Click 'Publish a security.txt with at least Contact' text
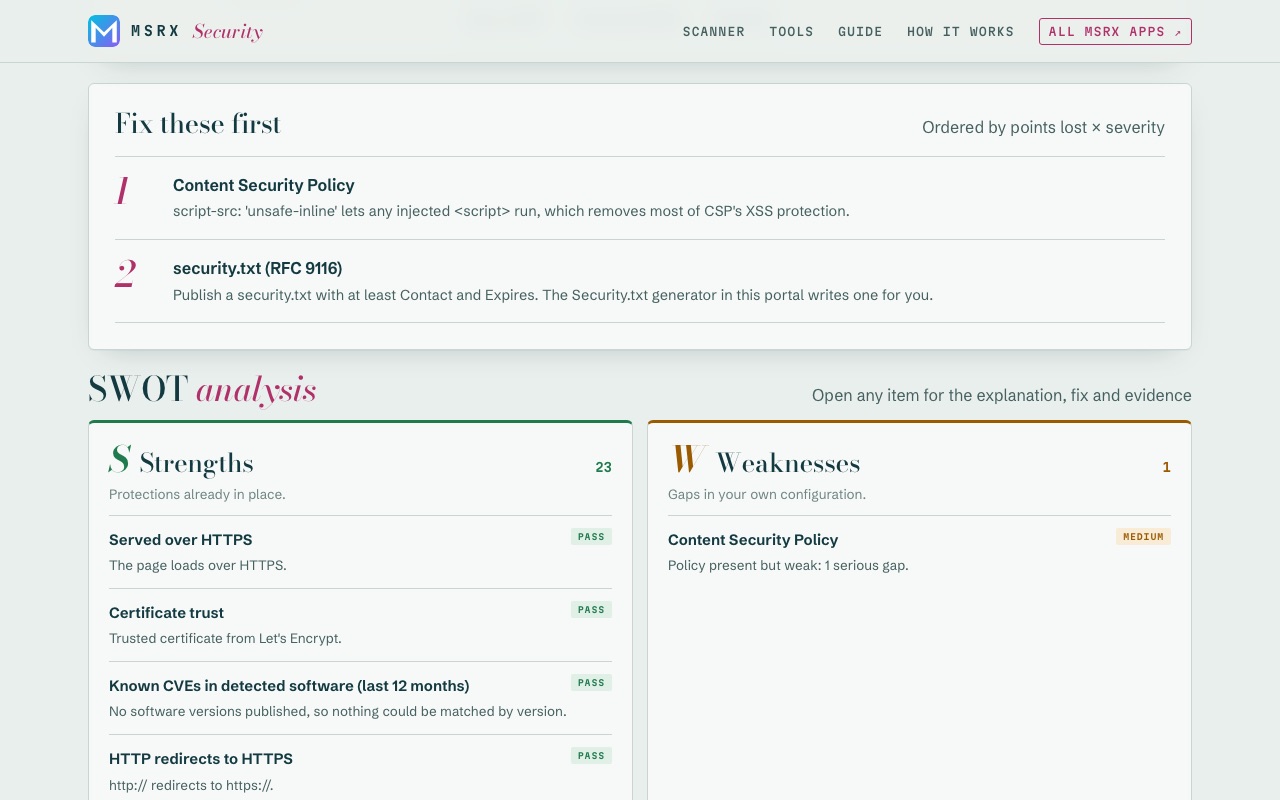The width and height of the screenshot is (1280, 800). coord(553,295)
